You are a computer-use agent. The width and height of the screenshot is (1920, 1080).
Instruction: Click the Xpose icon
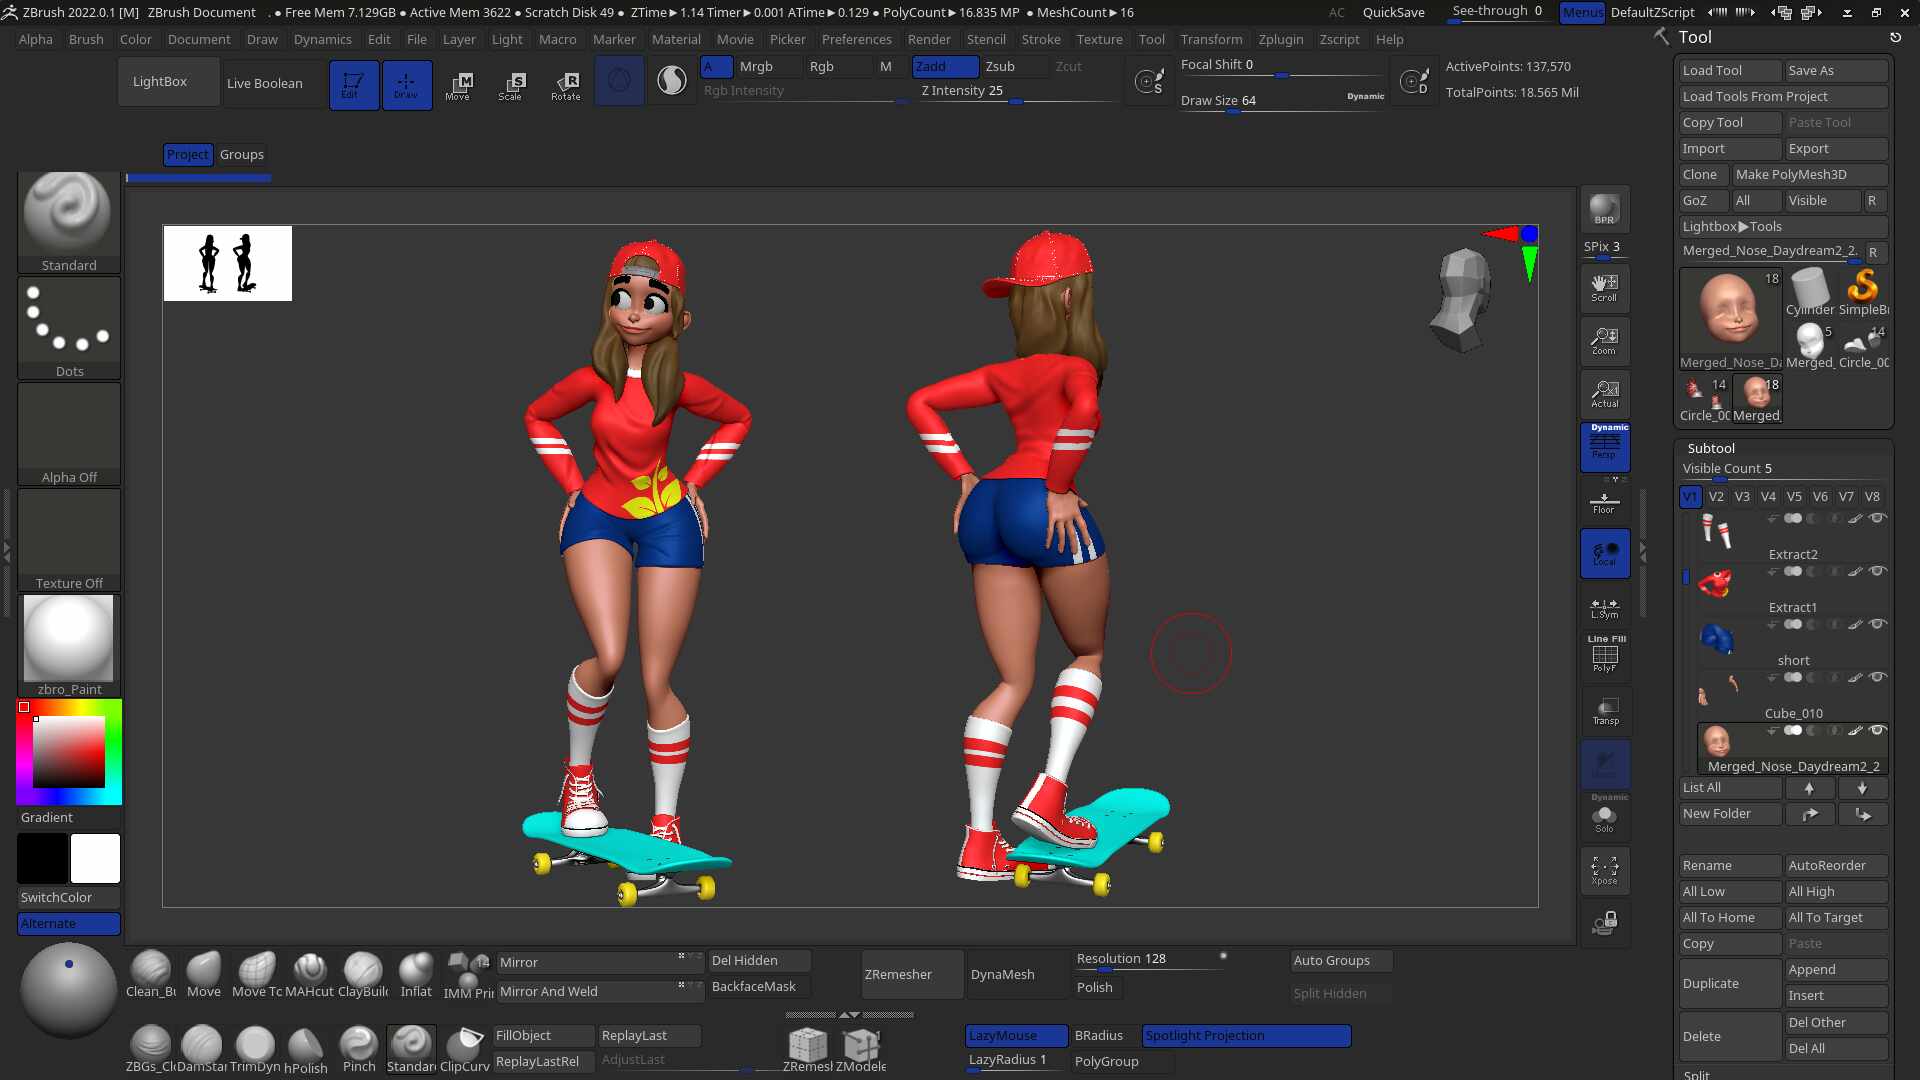tap(1604, 870)
